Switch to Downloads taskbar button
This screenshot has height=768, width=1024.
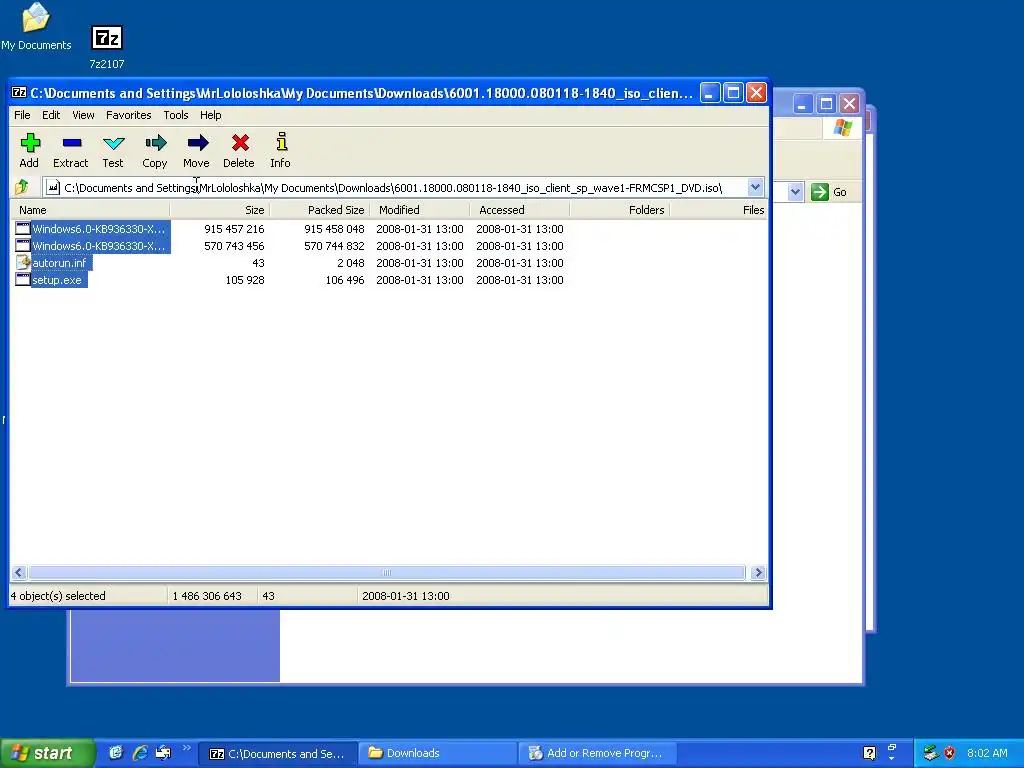click(437, 753)
